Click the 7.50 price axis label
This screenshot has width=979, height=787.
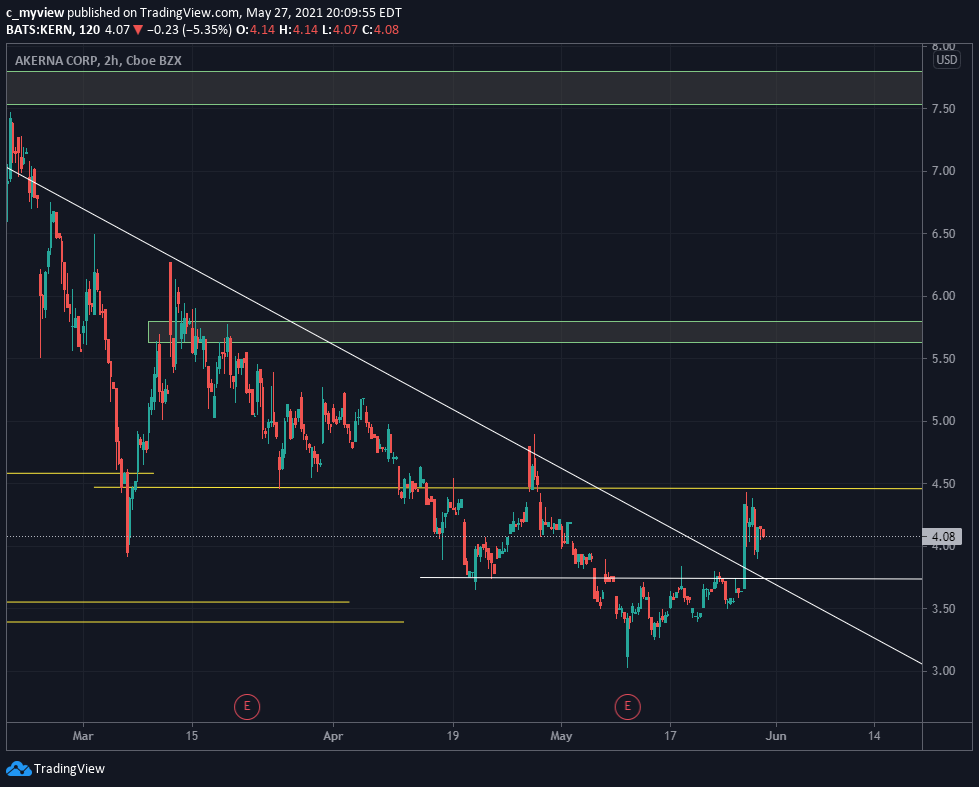point(943,109)
